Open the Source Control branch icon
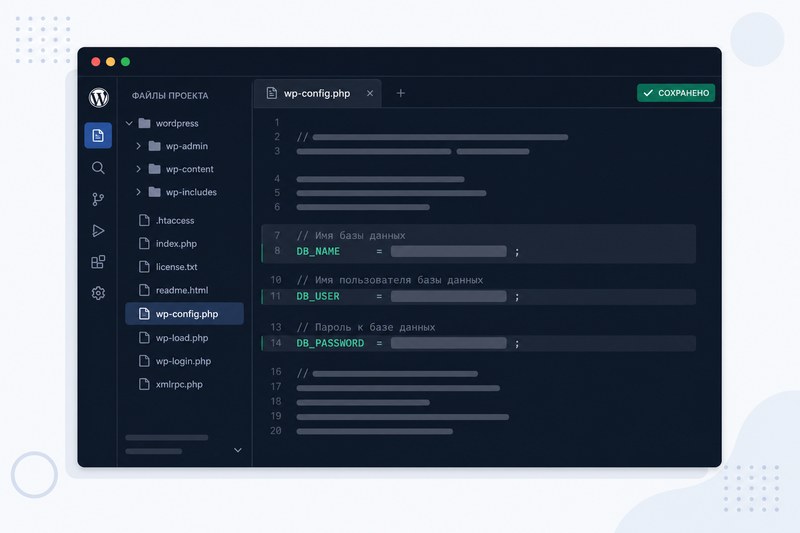 click(98, 199)
